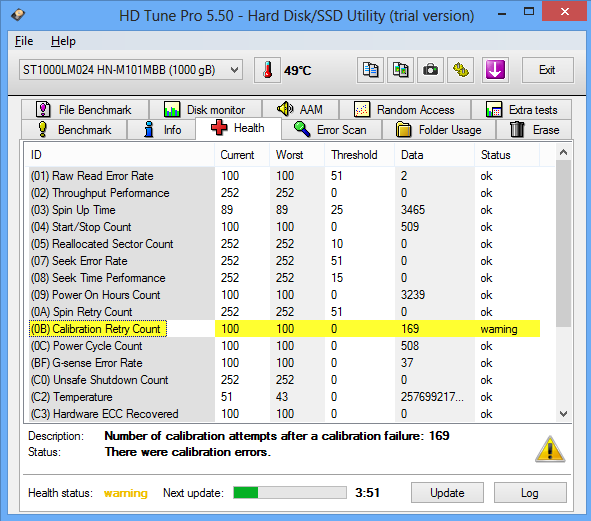The image size is (591, 521).
Task: Click the data value 169 in highlighted row
Action: [410, 329]
